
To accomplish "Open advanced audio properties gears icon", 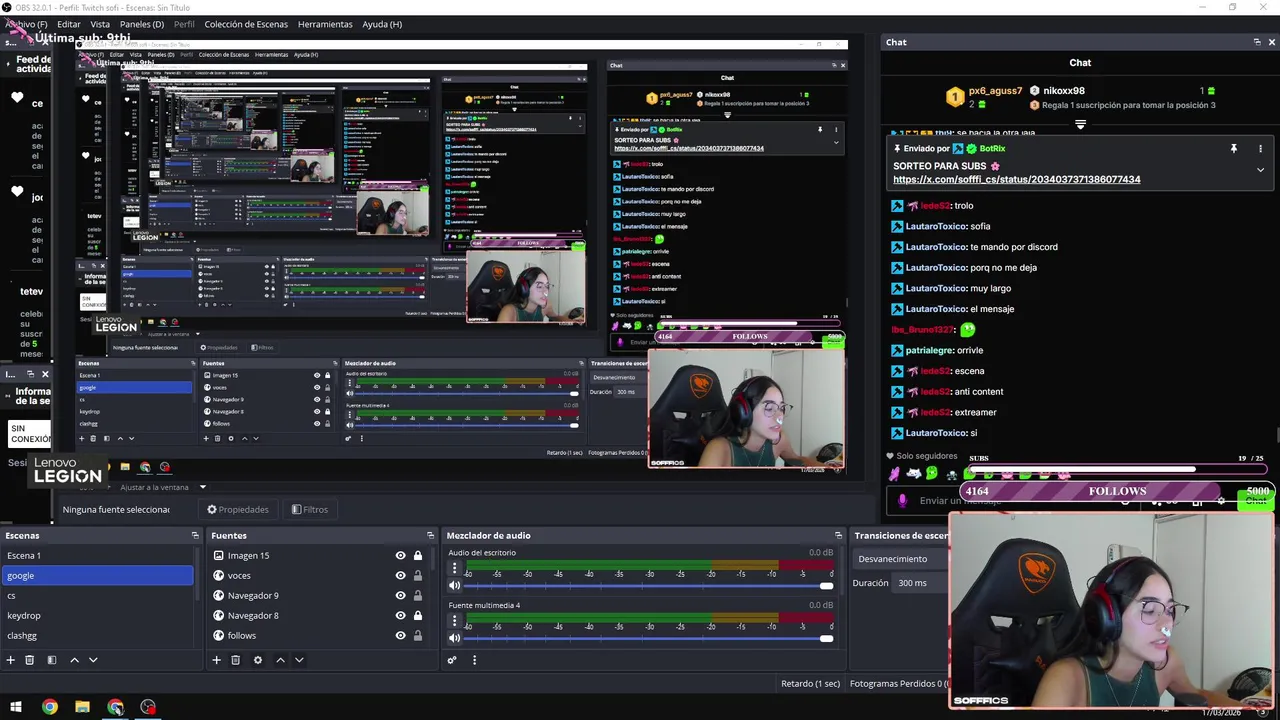I will click(x=452, y=660).
